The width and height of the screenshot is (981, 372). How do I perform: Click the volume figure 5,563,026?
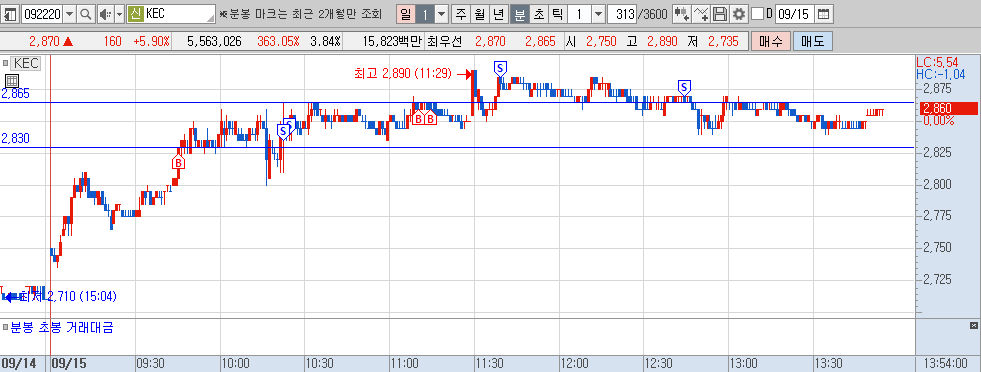coord(215,41)
